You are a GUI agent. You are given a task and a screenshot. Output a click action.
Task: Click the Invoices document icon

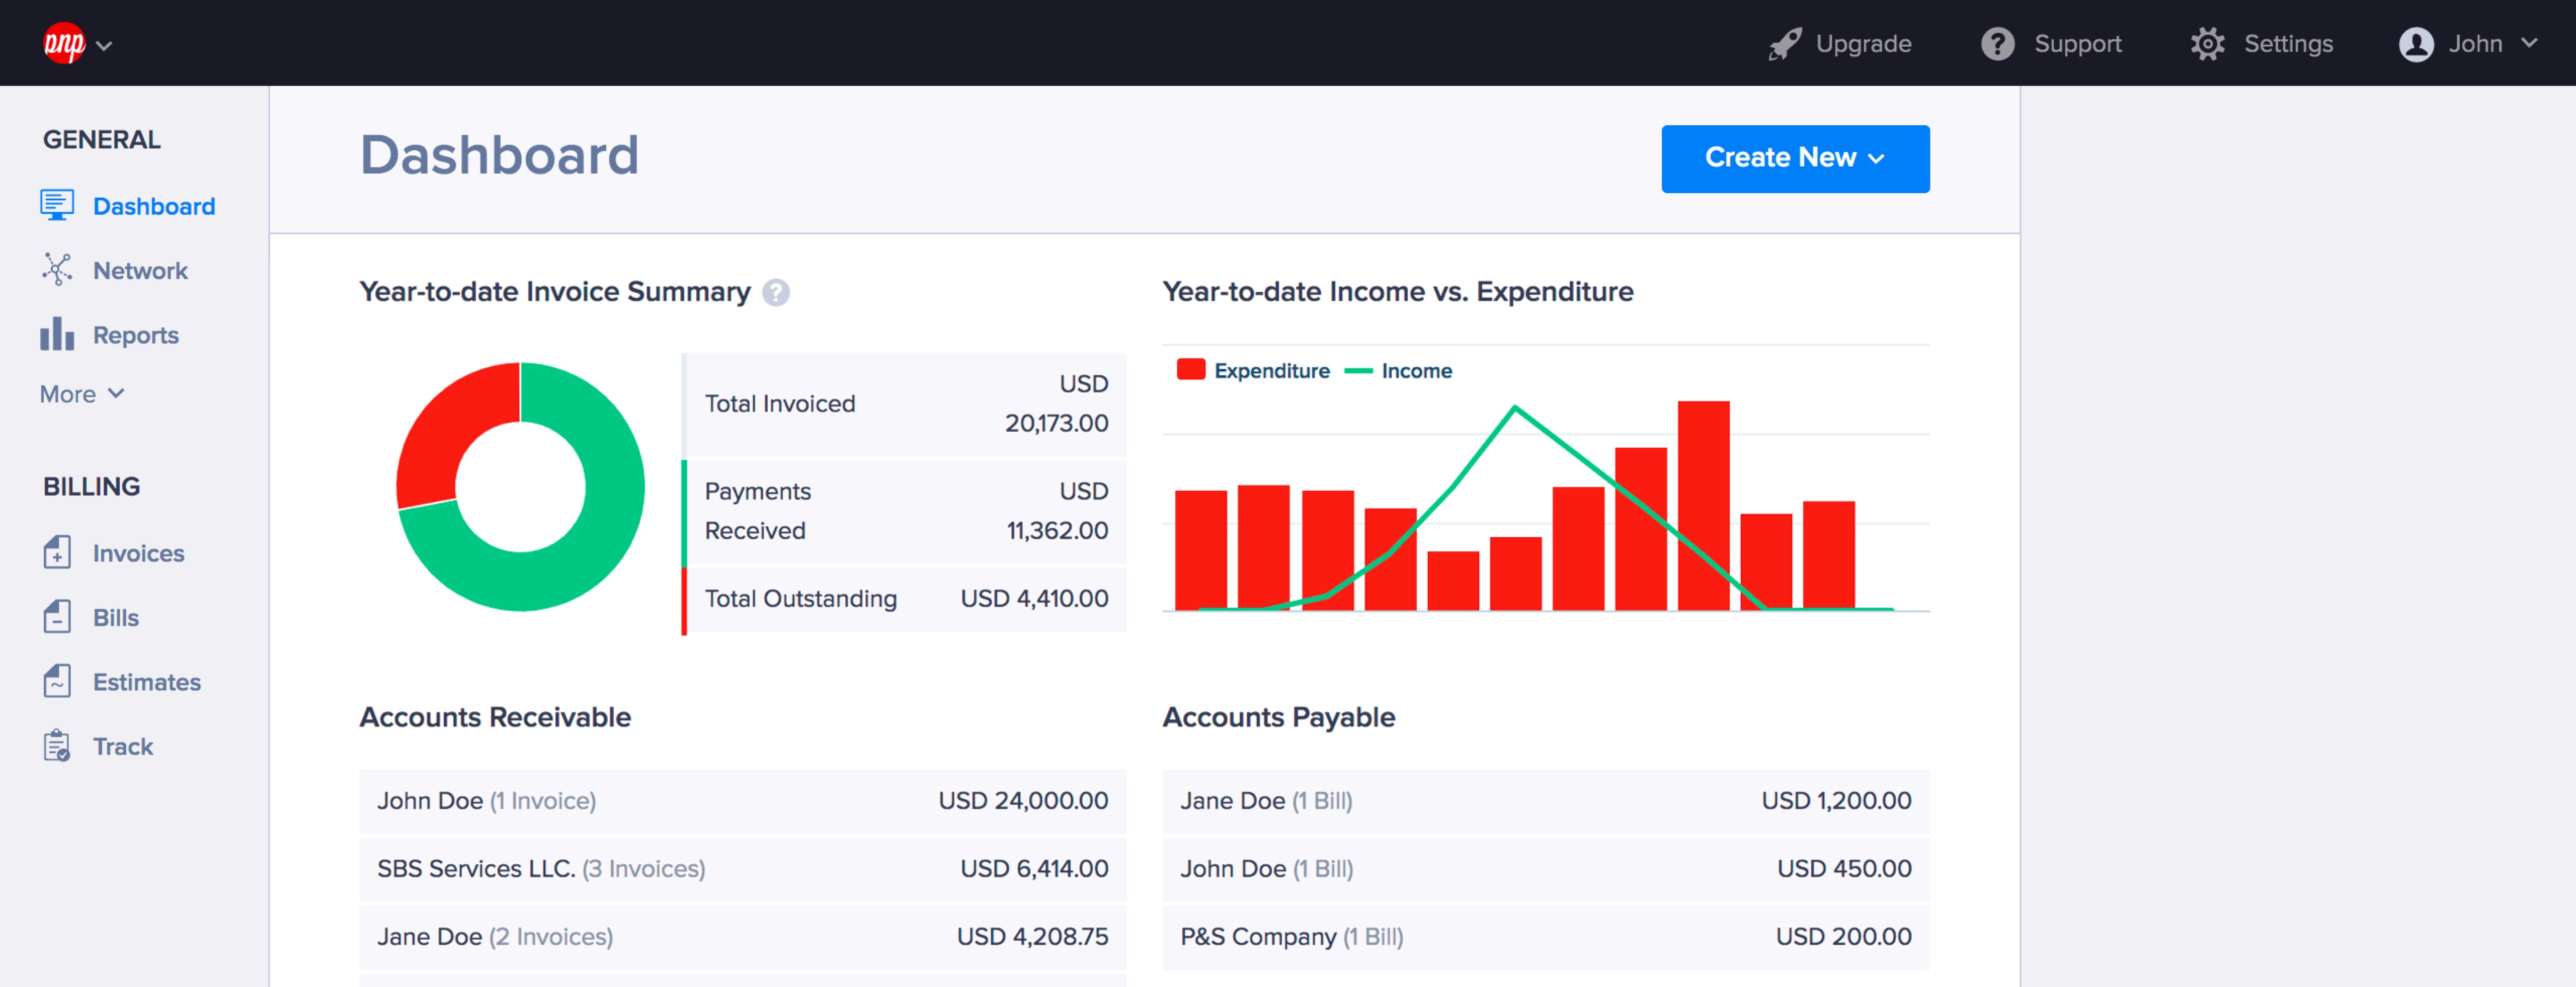pyautogui.click(x=57, y=552)
